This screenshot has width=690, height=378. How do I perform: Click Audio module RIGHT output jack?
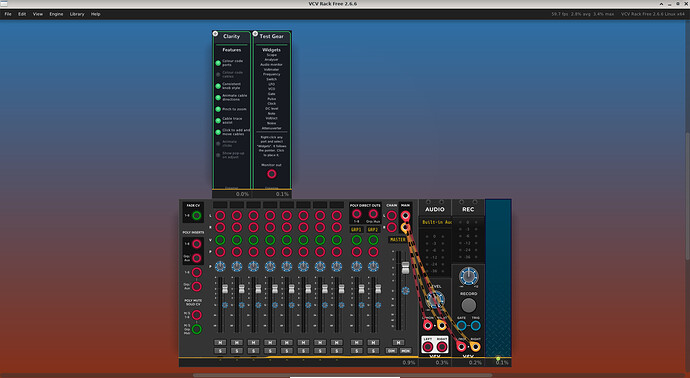click(442, 347)
